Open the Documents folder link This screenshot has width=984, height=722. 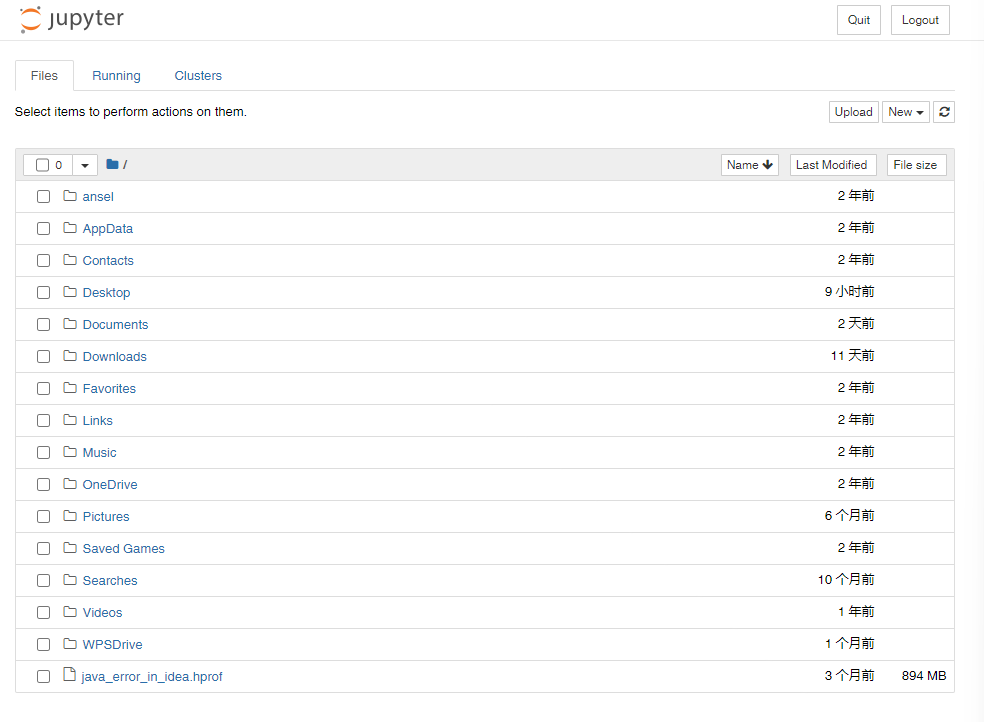coord(115,325)
